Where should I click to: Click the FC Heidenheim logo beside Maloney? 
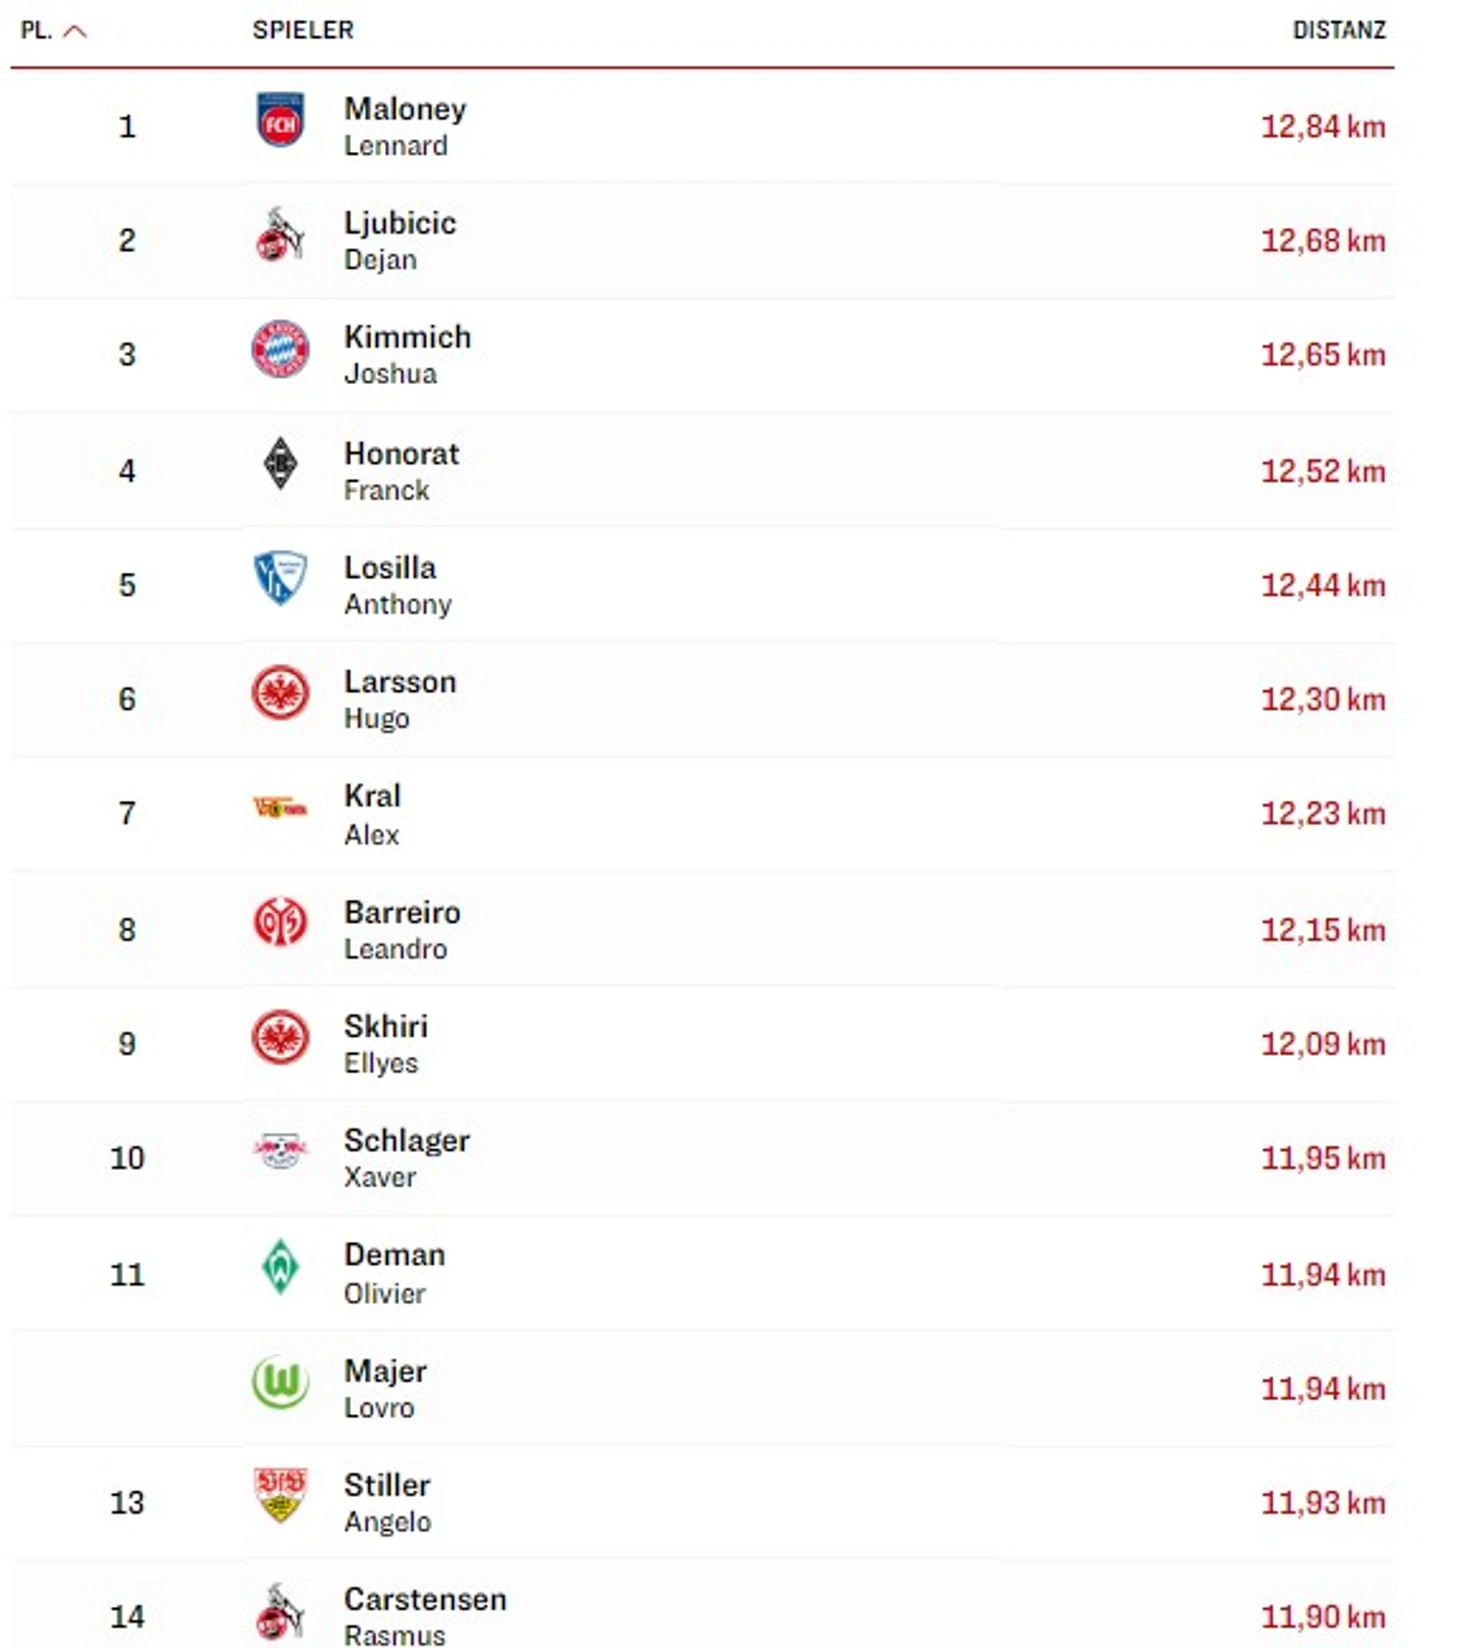coord(280,121)
